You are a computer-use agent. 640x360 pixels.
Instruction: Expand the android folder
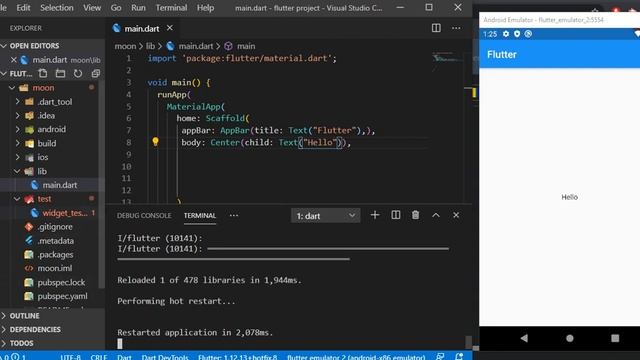pyautogui.click(x=18, y=129)
